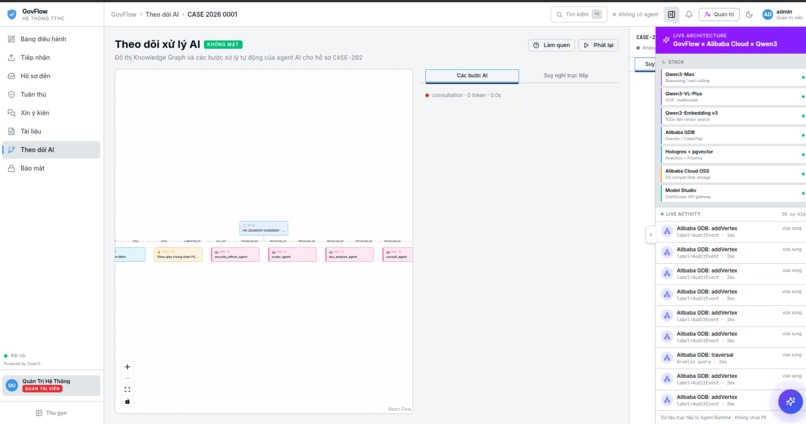Click the React Flow attribution link
Screen dimensions: 806x424
click(x=399, y=409)
